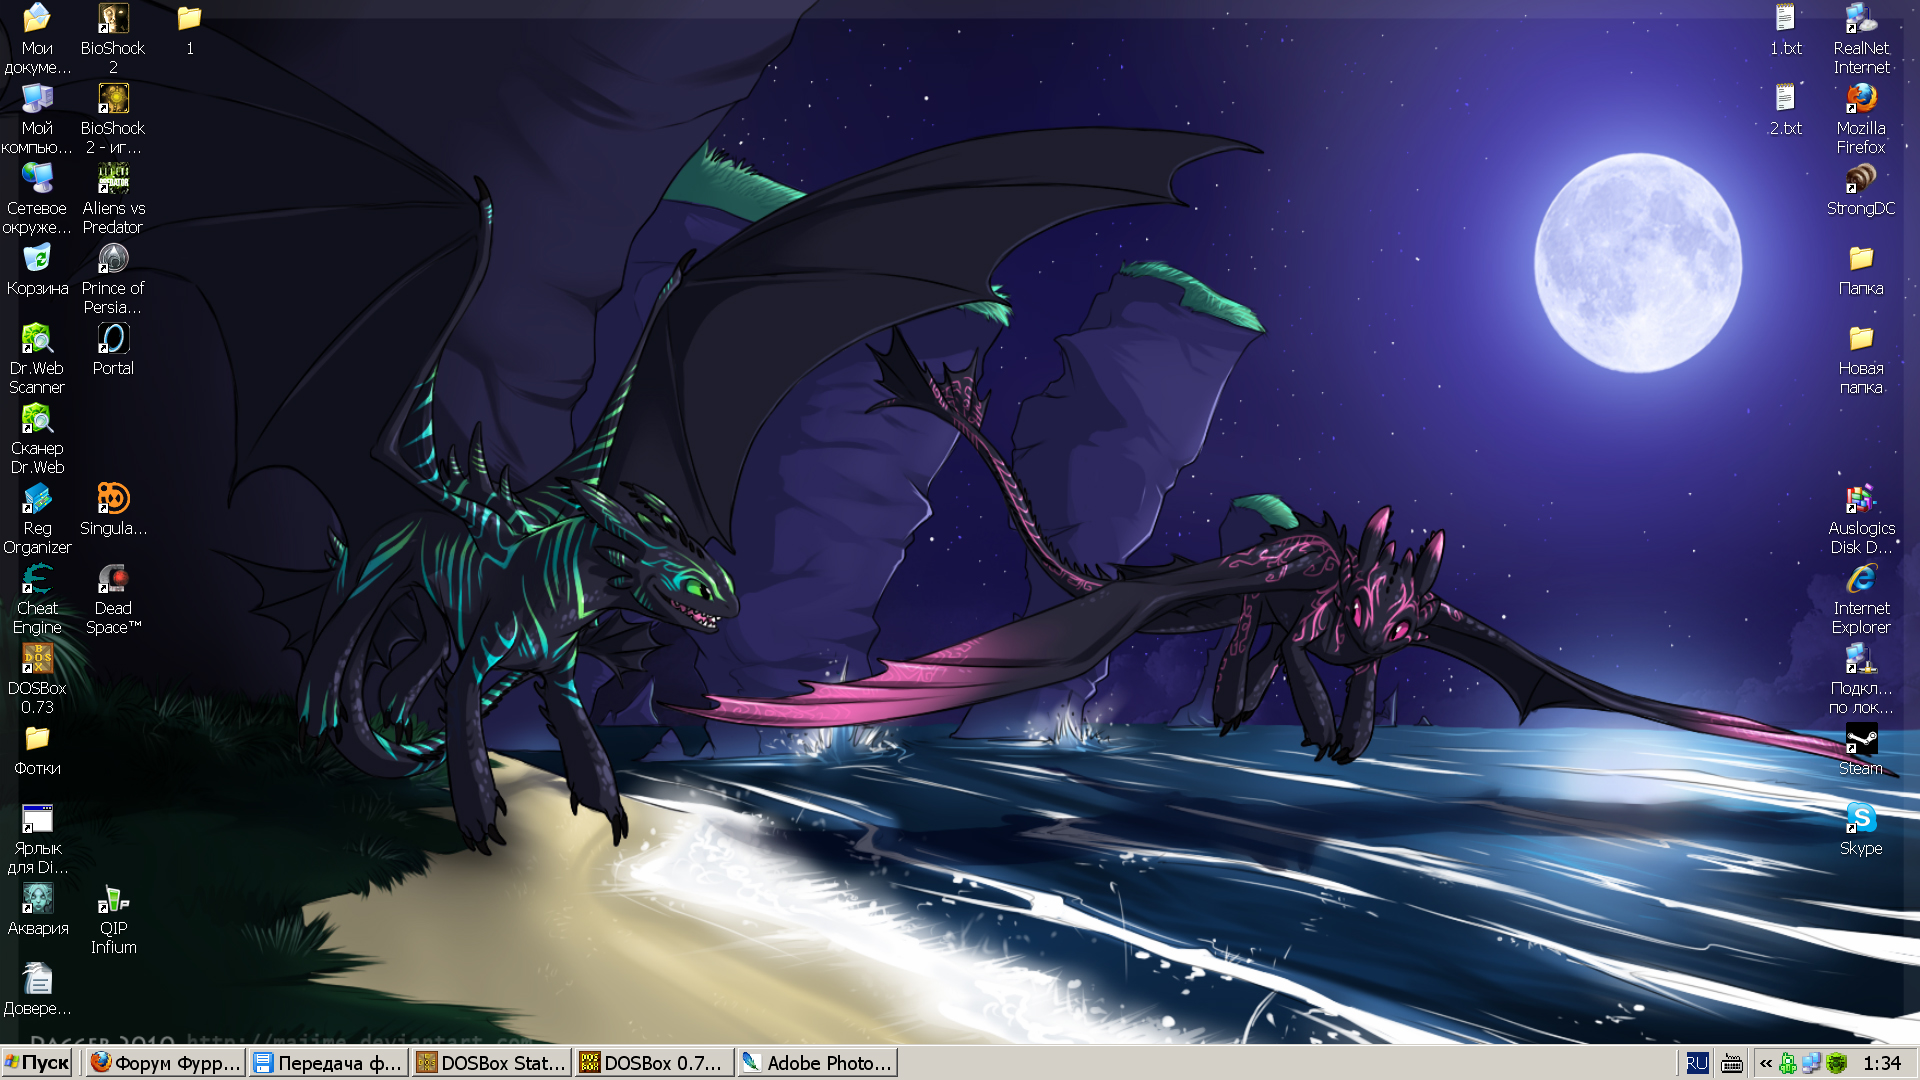1920x1080 pixels.
Task: Select the Cheat Engine shortcut
Action: point(37,580)
